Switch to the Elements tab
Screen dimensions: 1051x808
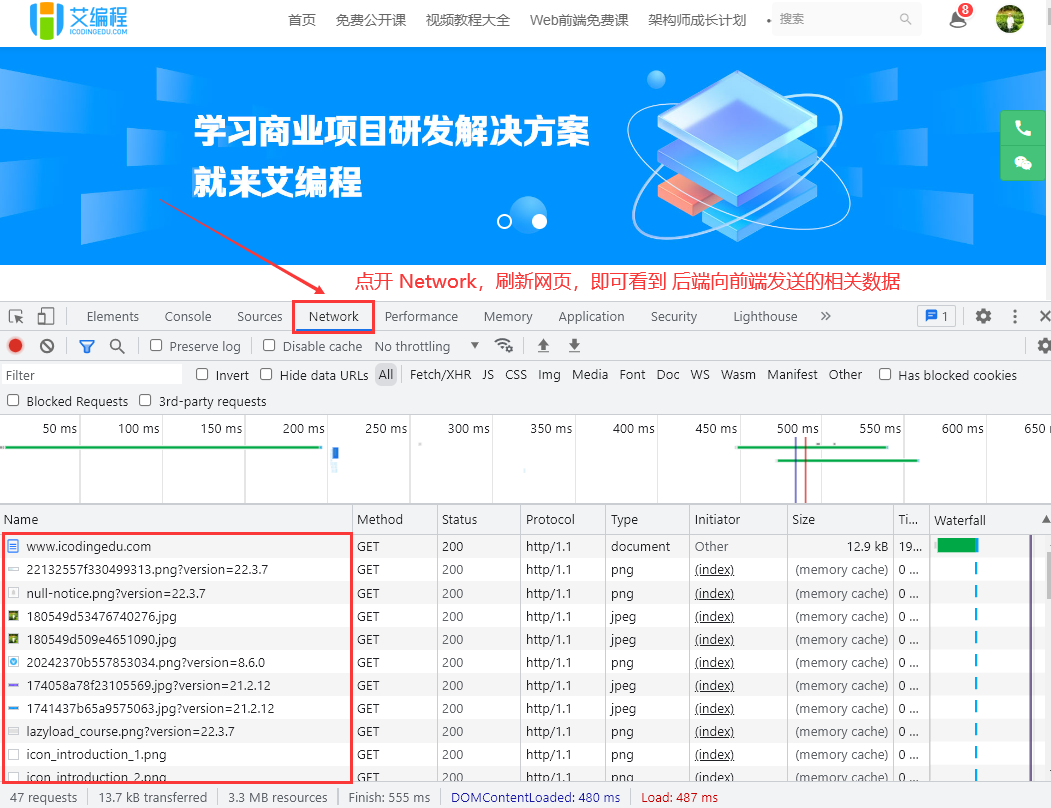(x=113, y=316)
